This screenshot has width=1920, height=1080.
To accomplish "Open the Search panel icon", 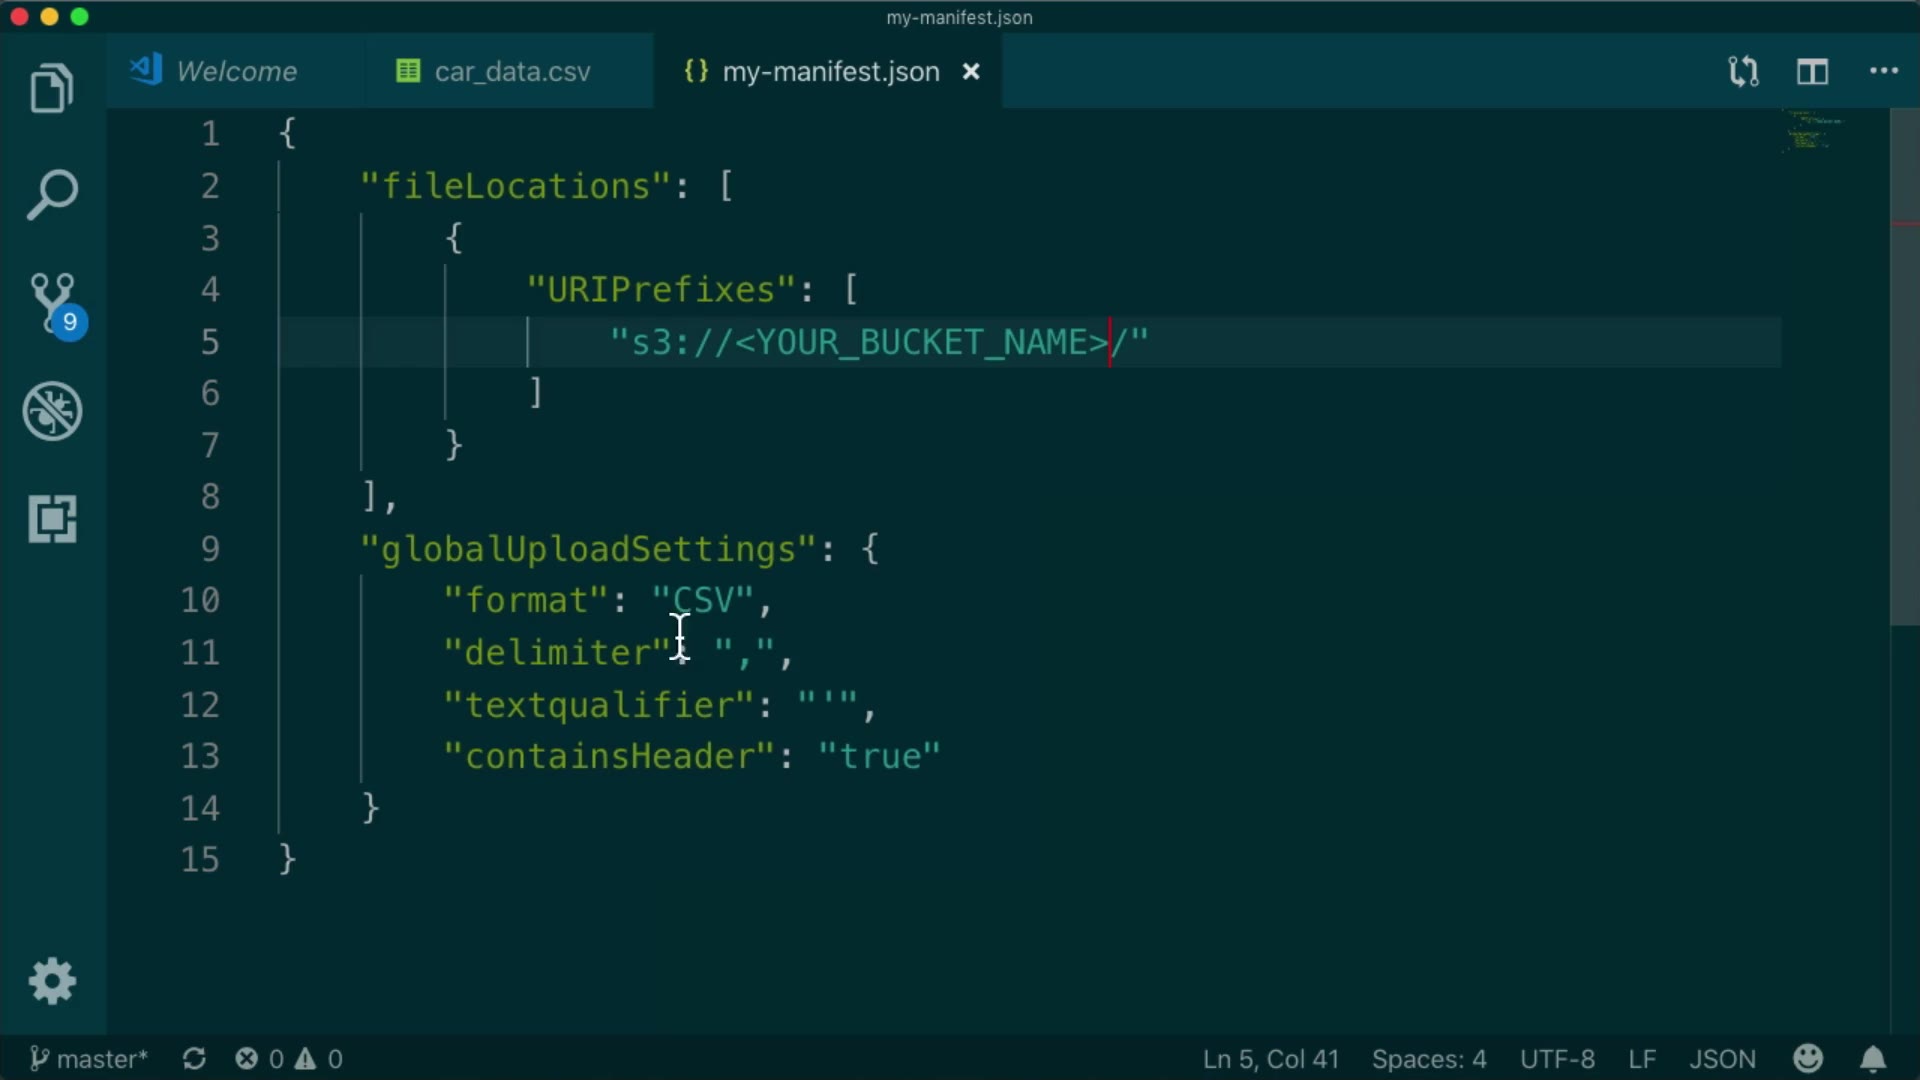I will tap(52, 194).
